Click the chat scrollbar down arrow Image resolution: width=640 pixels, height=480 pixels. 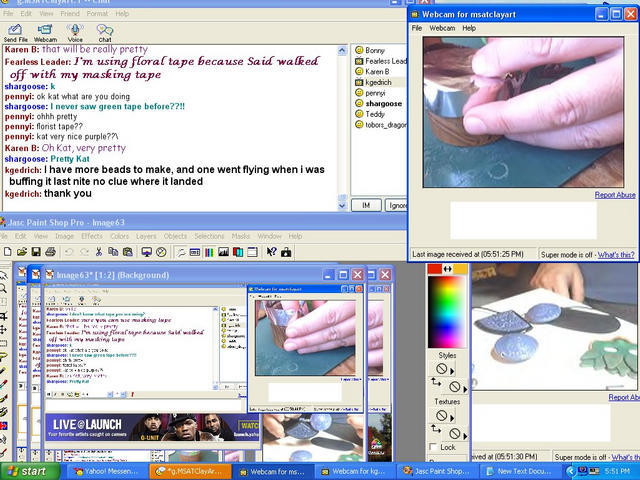342,206
